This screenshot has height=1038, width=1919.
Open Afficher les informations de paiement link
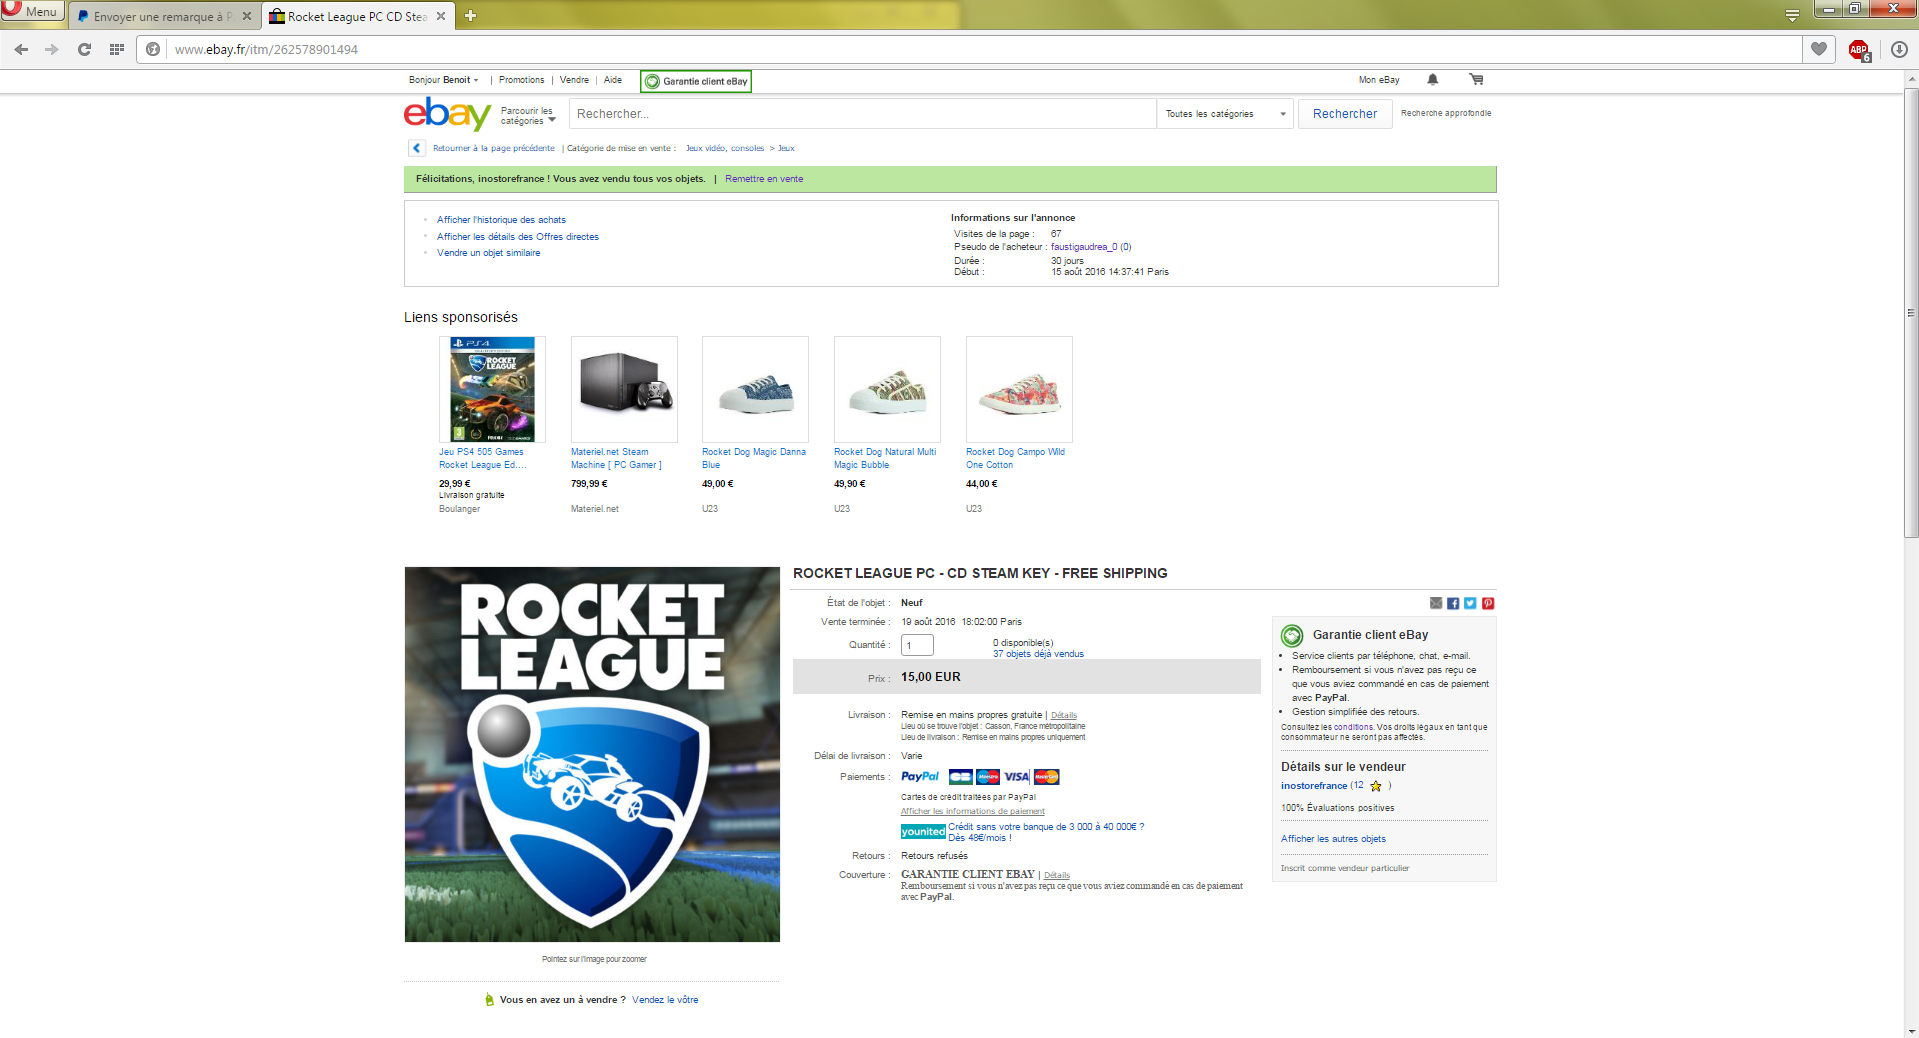[x=973, y=811]
